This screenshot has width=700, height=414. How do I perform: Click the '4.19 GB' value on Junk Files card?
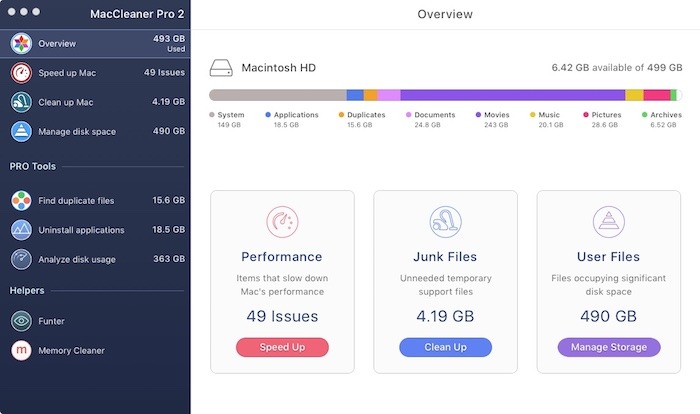click(x=445, y=316)
